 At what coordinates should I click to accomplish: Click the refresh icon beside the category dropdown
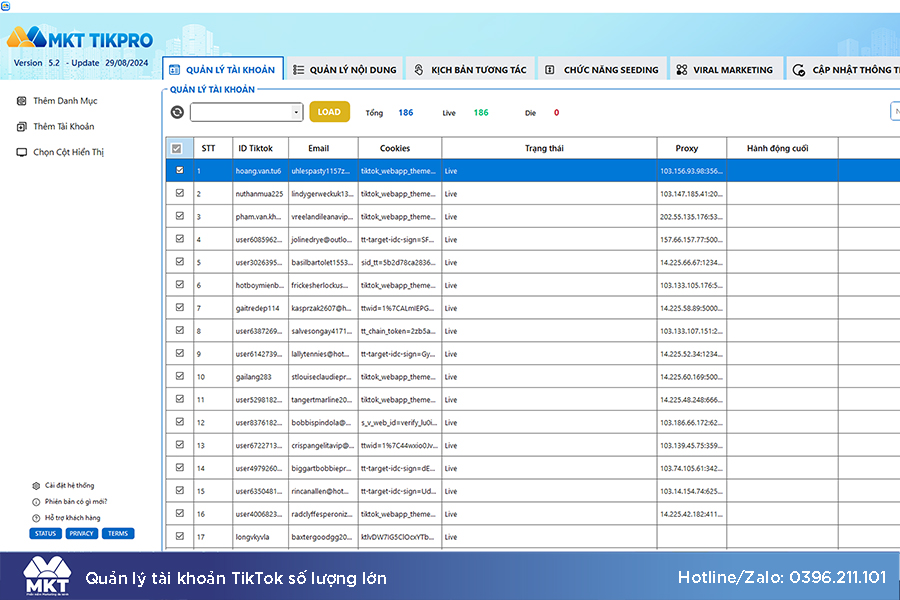(x=177, y=112)
